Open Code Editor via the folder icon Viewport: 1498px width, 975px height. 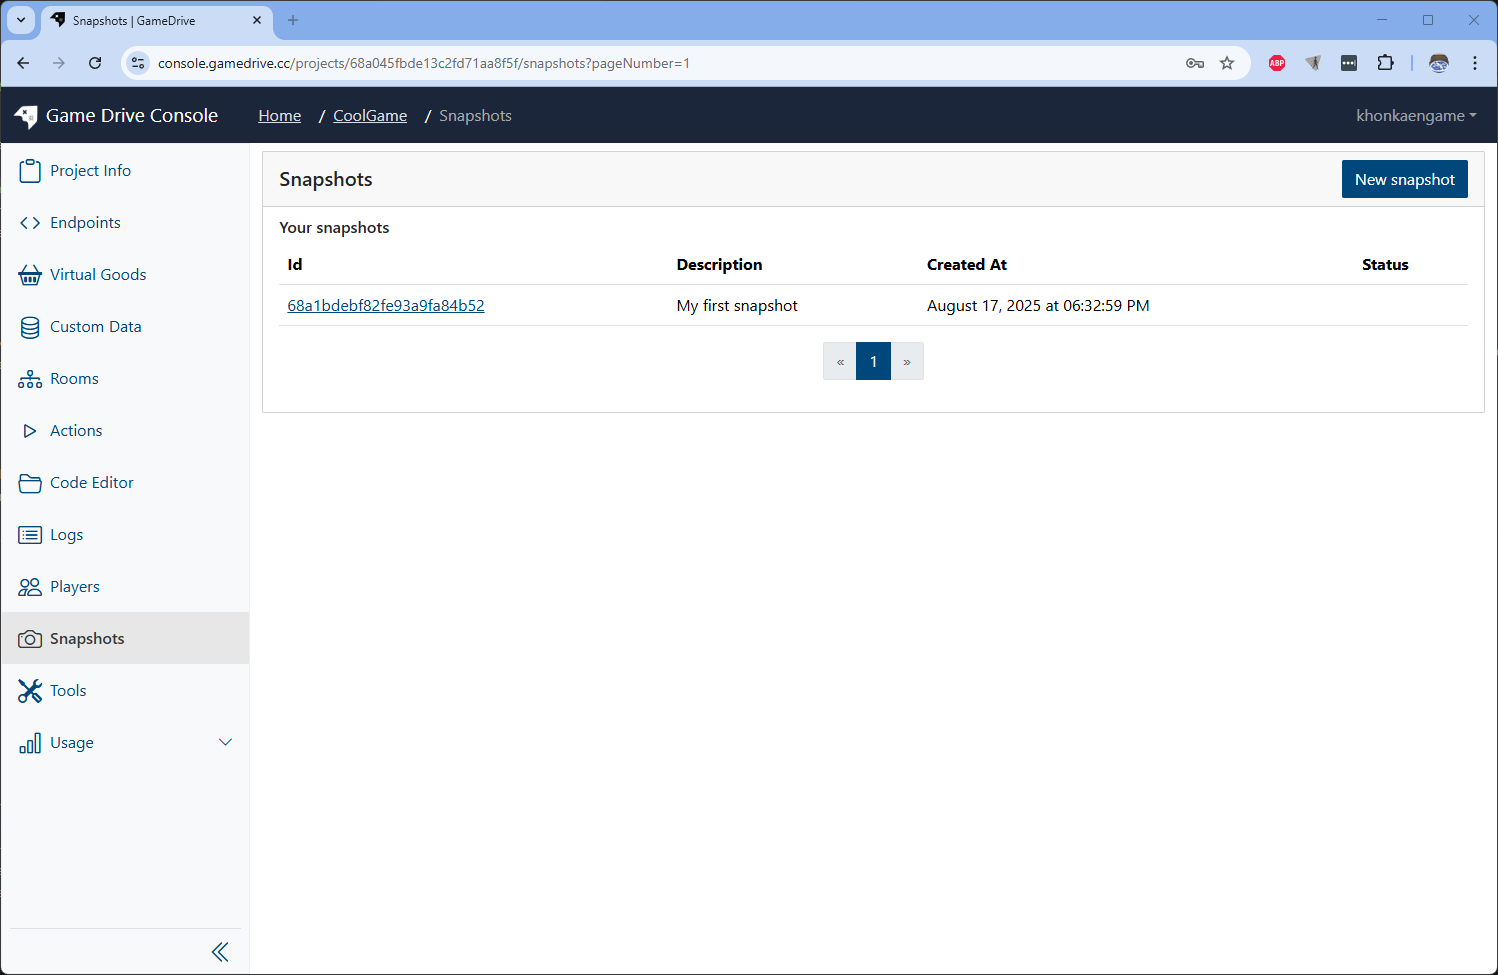(30, 483)
